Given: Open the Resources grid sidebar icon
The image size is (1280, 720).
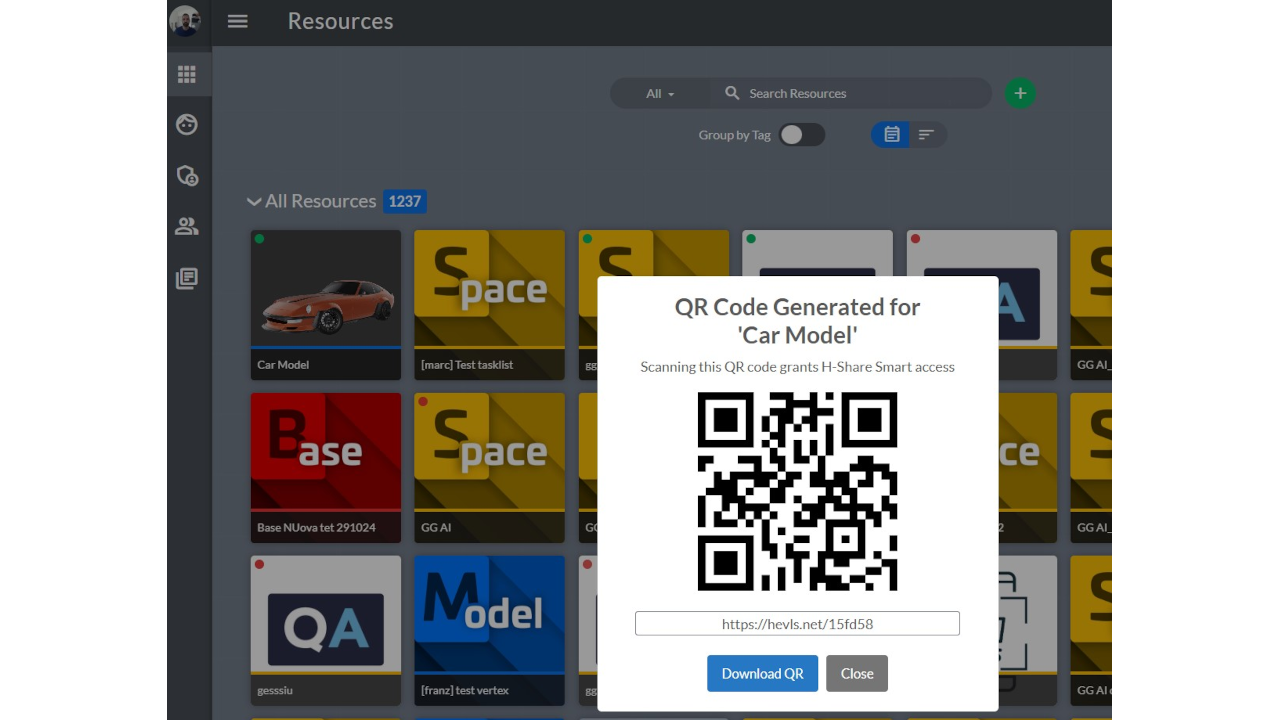Looking at the screenshot, I should tap(187, 75).
